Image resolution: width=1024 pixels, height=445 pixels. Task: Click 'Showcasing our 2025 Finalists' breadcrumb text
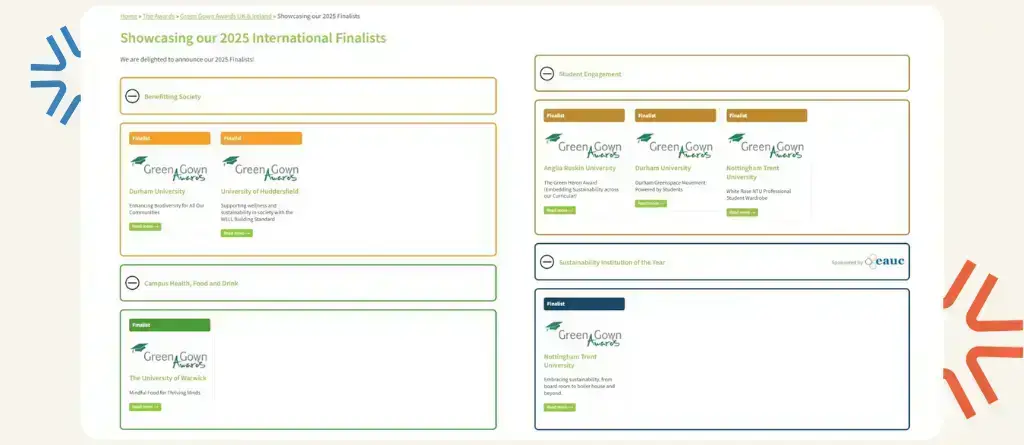coord(318,16)
